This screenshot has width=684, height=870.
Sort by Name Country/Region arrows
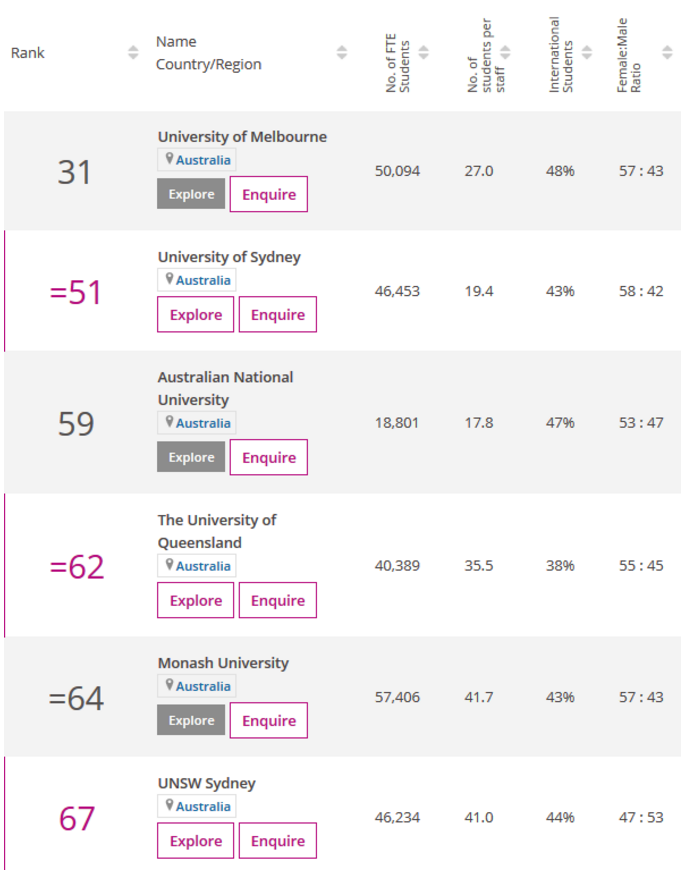[342, 53]
